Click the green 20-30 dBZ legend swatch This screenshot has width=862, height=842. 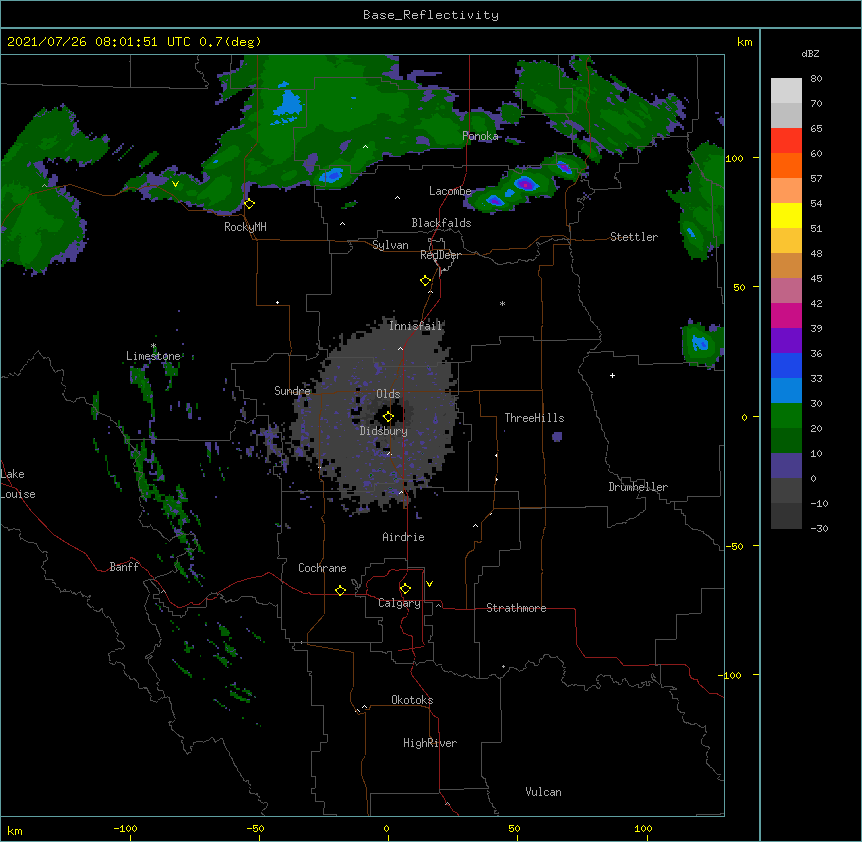(x=786, y=416)
